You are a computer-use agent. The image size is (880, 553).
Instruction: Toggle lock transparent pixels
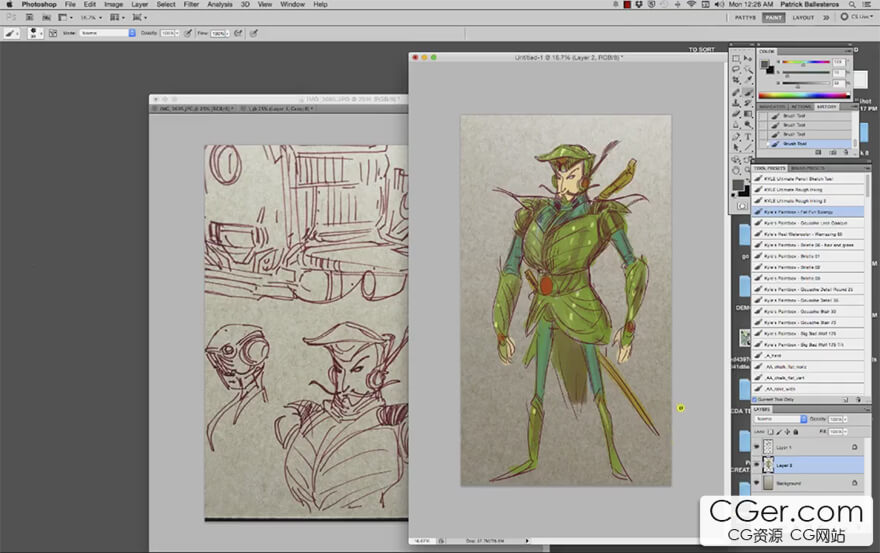coord(771,432)
